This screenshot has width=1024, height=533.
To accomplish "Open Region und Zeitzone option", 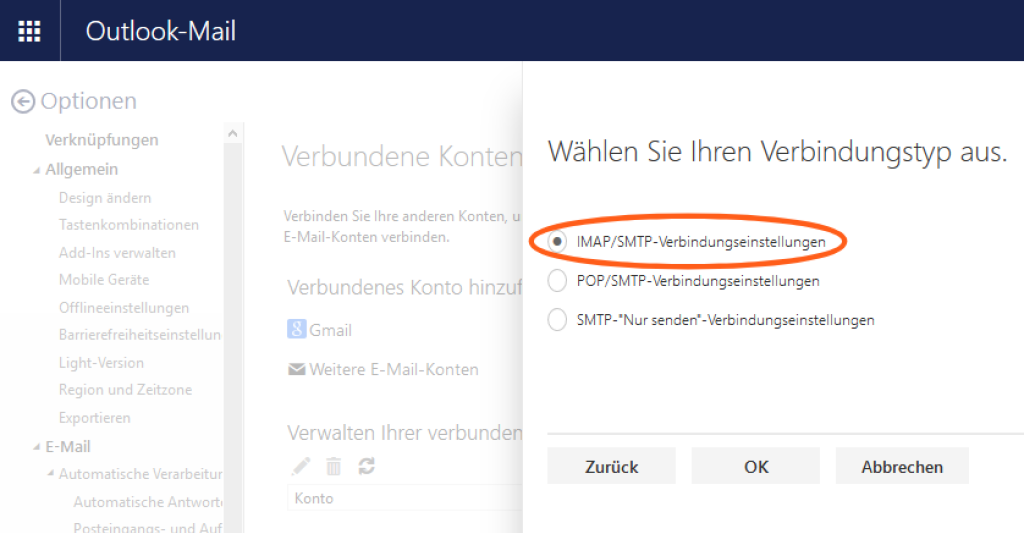I will click(x=125, y=390).
